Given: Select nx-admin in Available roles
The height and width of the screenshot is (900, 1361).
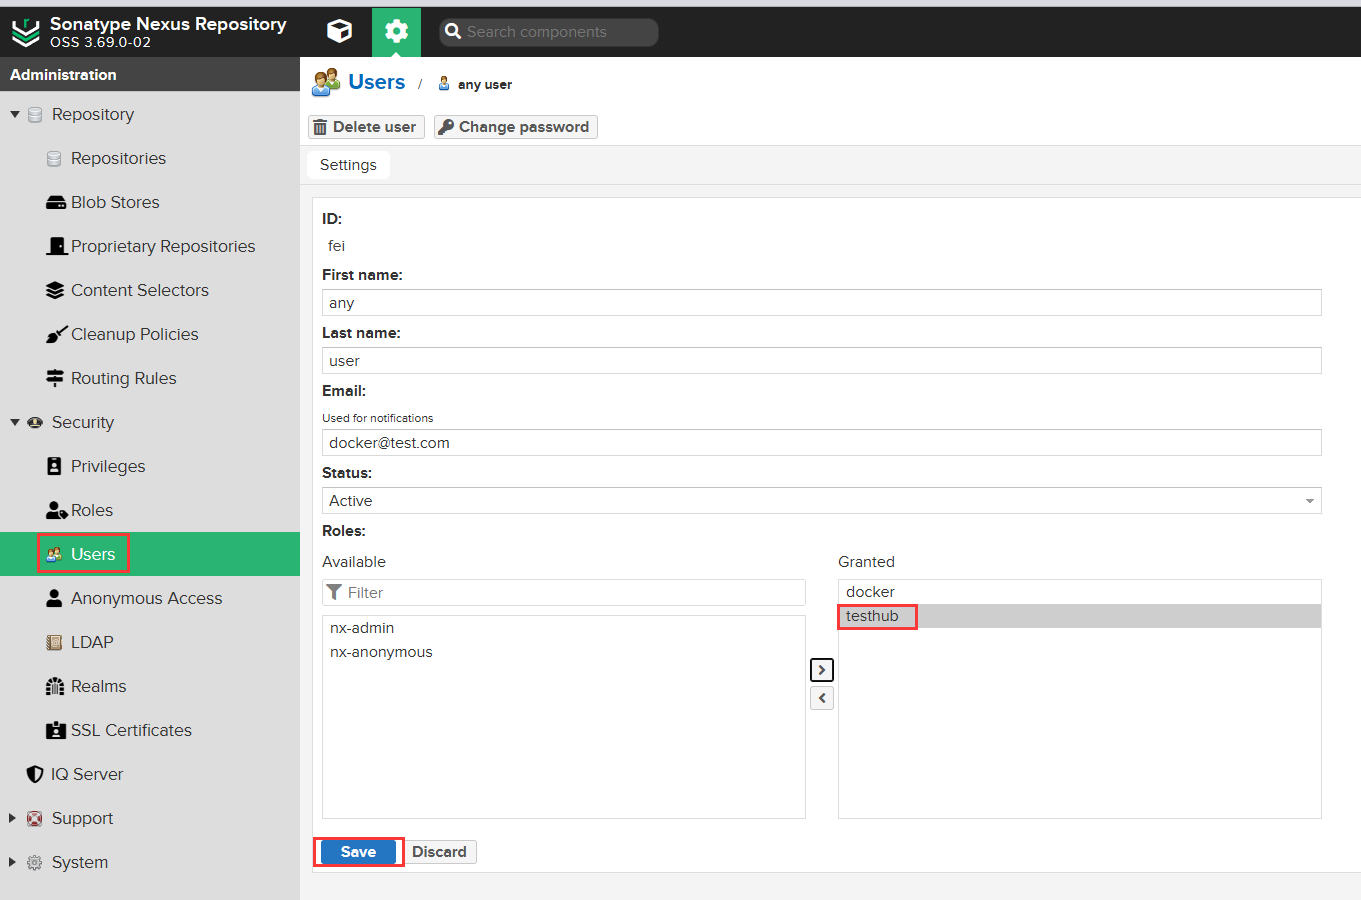Looking at the screenshot, I should [x=564, y=628].
